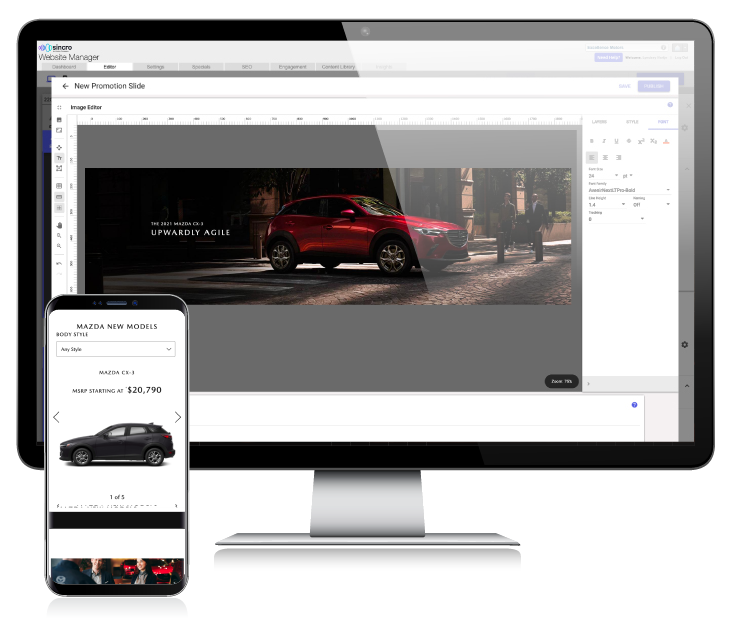Select the Text tool in Image Editor toolbar

click(x=59, y=158)
